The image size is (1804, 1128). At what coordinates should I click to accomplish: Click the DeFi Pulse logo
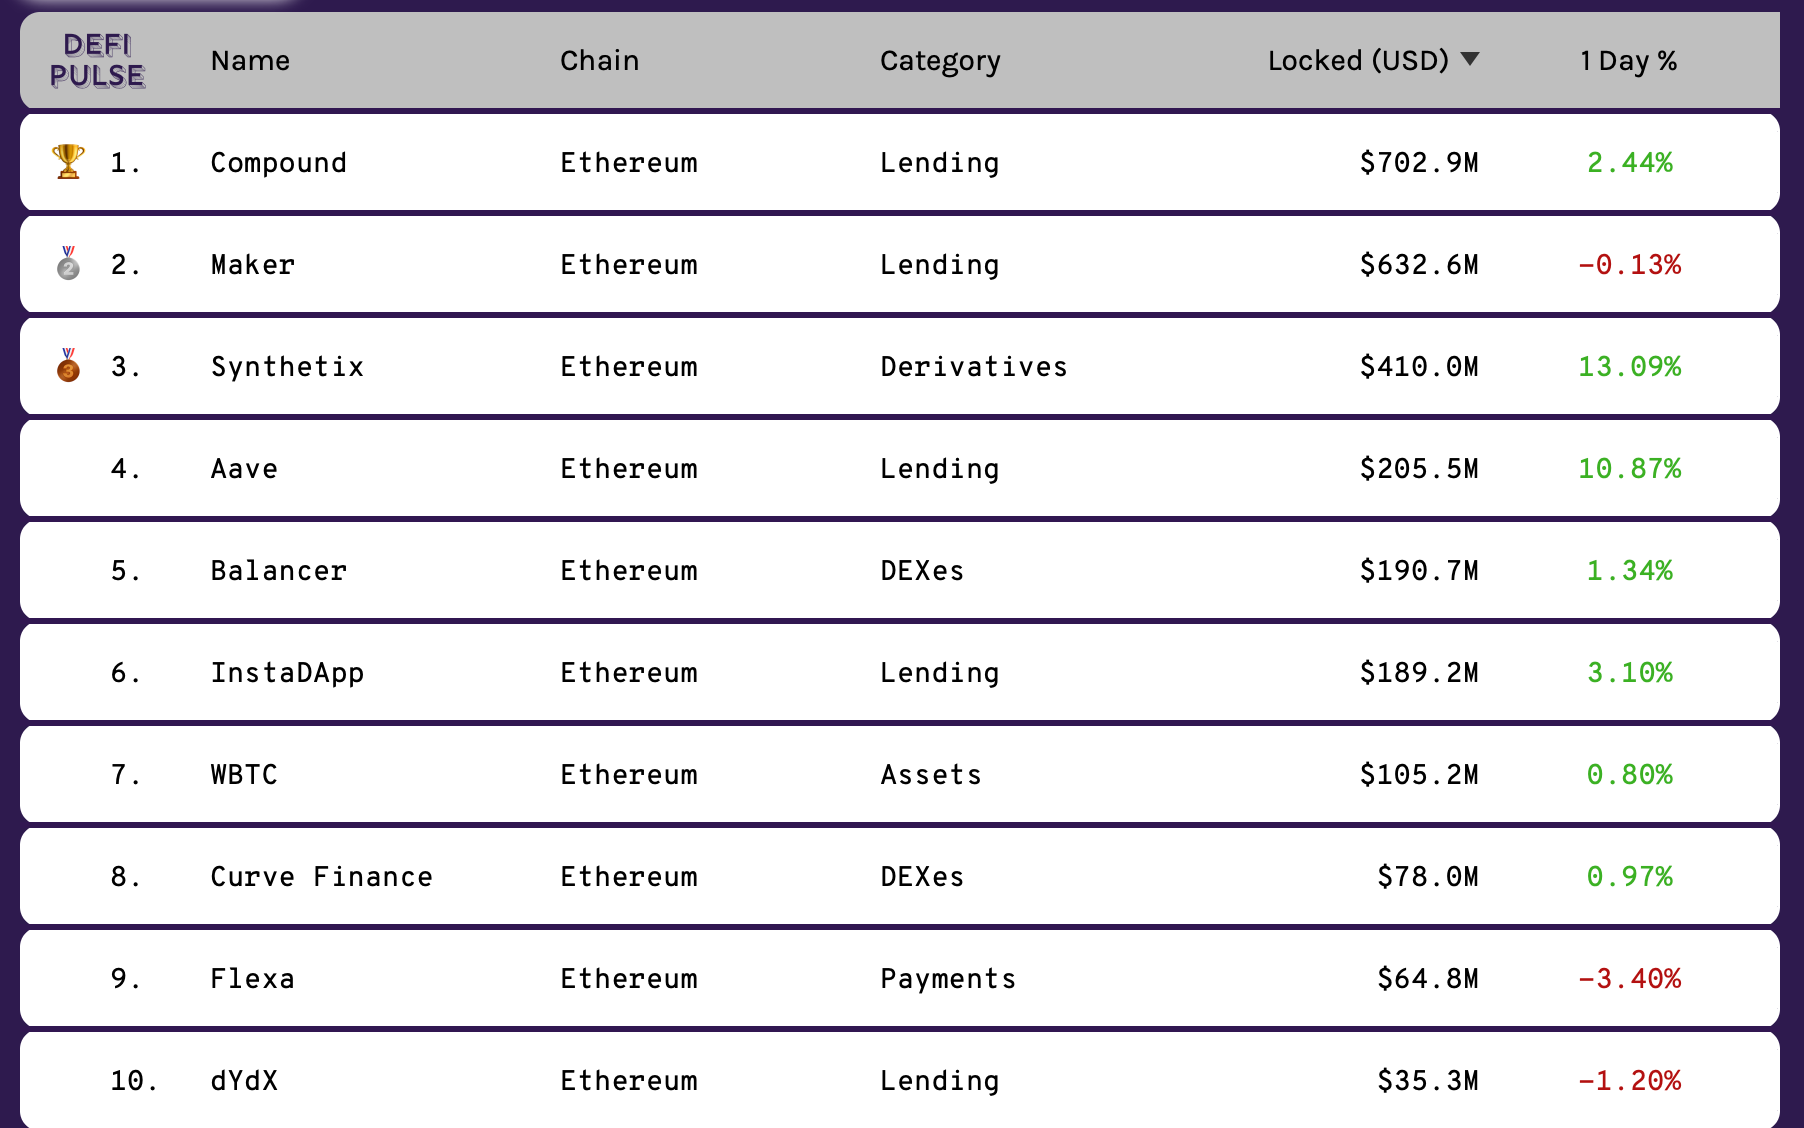(x=97, y=60)
